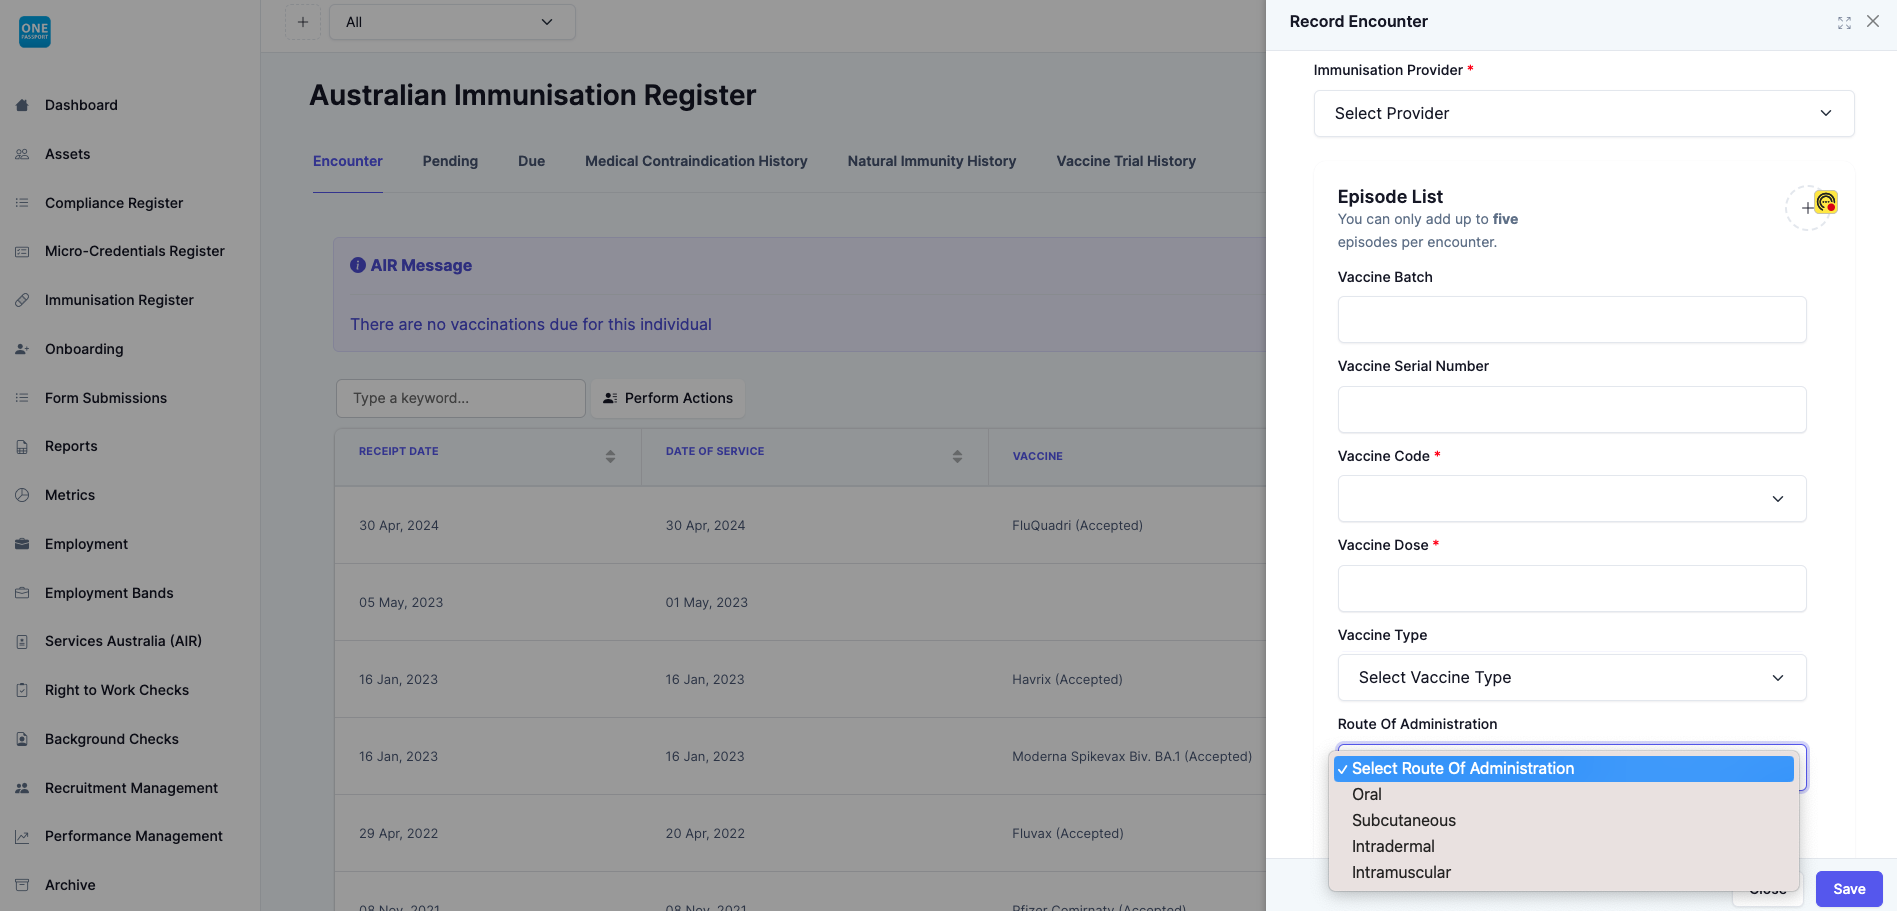Viewport: 1897px width, 911px height.
Task: Open Vaccine Trial History tab
Action: [1126, 161]
